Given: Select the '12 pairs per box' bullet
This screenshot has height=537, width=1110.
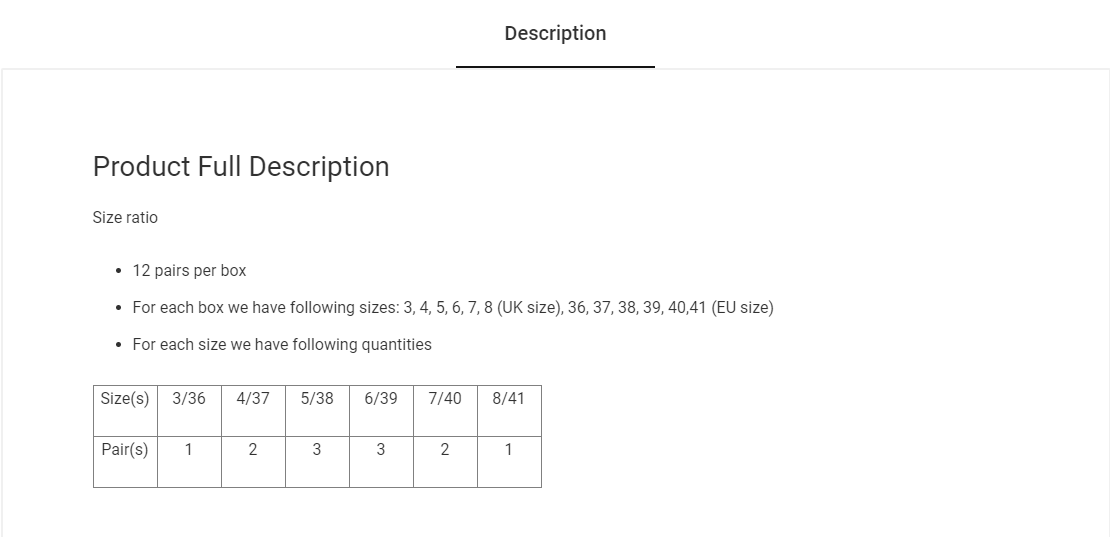Looking at the screenshot, I should pos(189,271).
